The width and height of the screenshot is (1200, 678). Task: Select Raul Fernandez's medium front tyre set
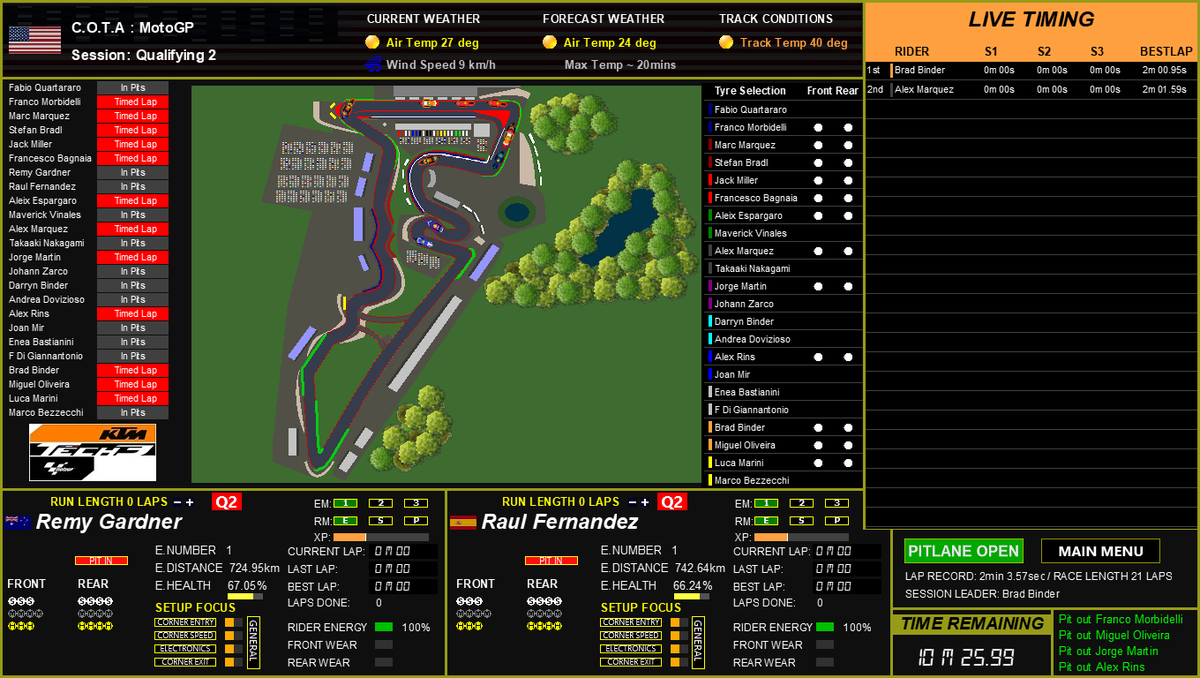pyautogui.click(x=474, y=613)
